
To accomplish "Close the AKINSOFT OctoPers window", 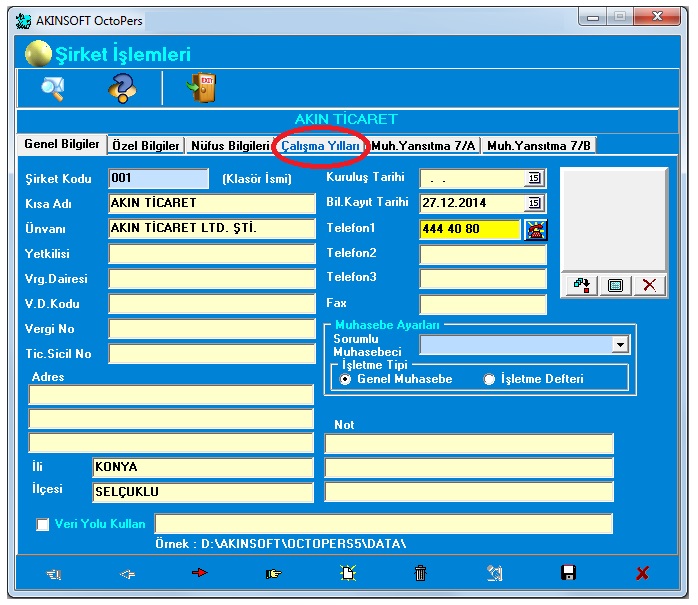I will (657, 17).
